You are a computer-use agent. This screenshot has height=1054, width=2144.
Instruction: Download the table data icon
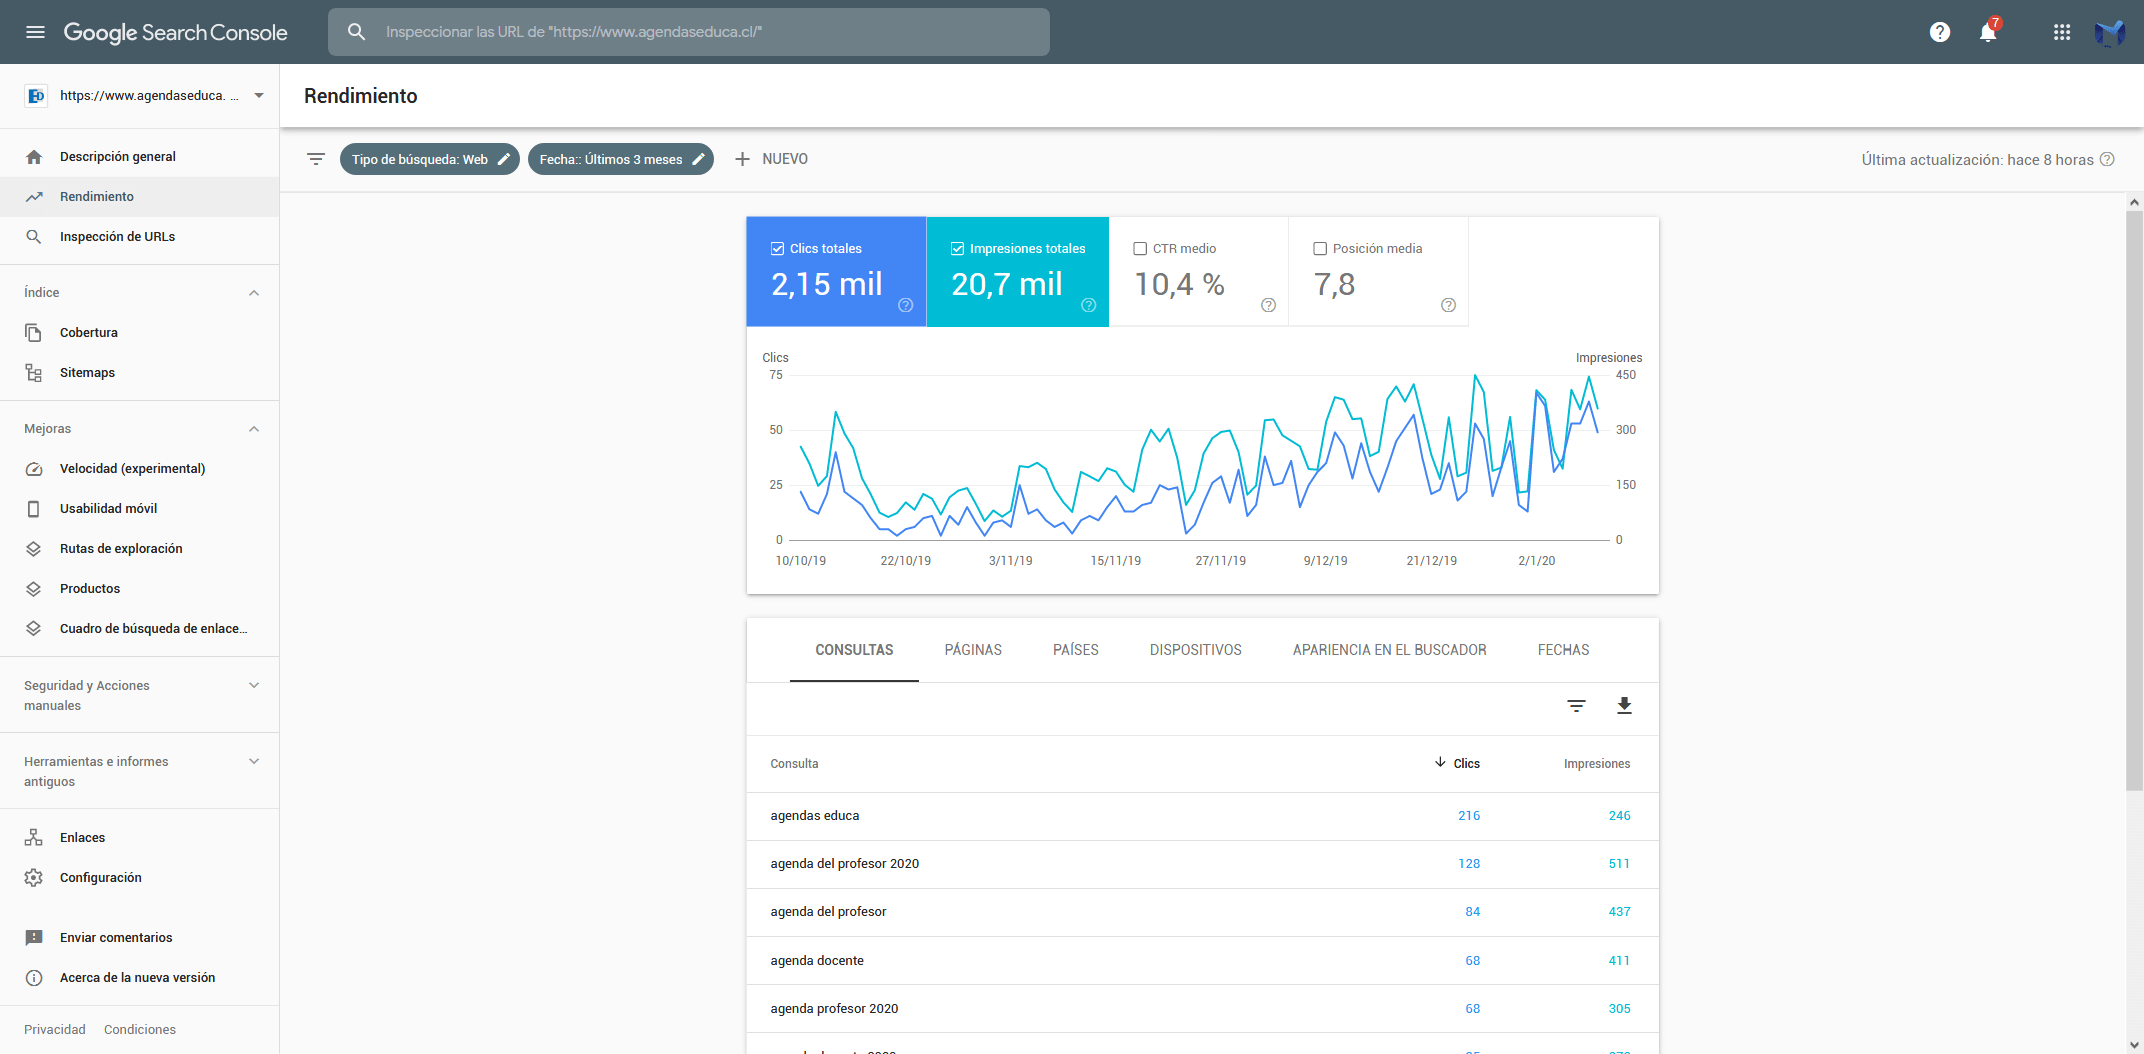(1624, 706)
